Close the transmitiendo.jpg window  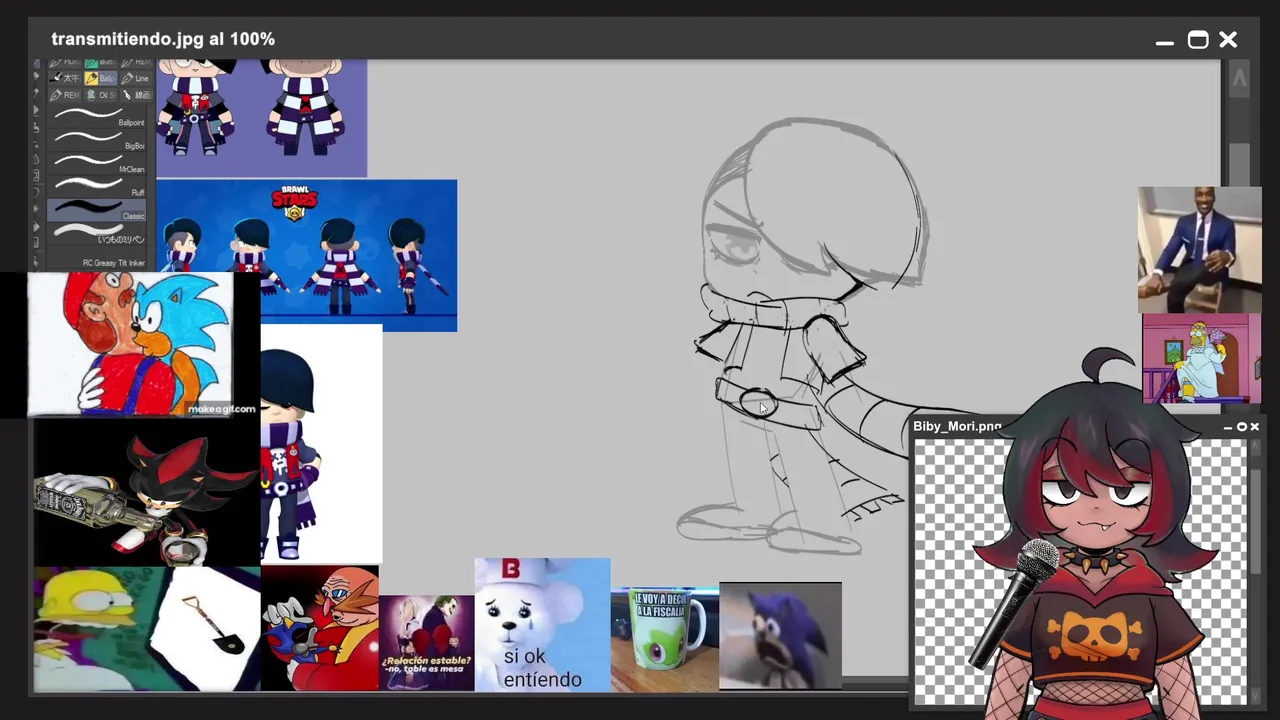[x=1228, y=40]
